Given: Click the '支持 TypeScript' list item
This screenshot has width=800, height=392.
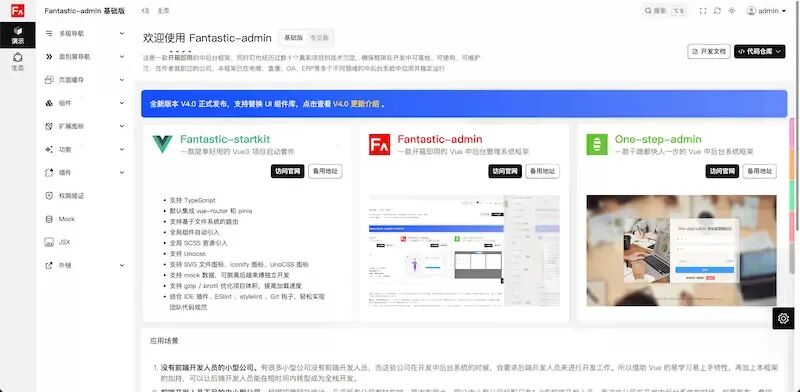Looking at the screenshot, I should click(192, 201).
